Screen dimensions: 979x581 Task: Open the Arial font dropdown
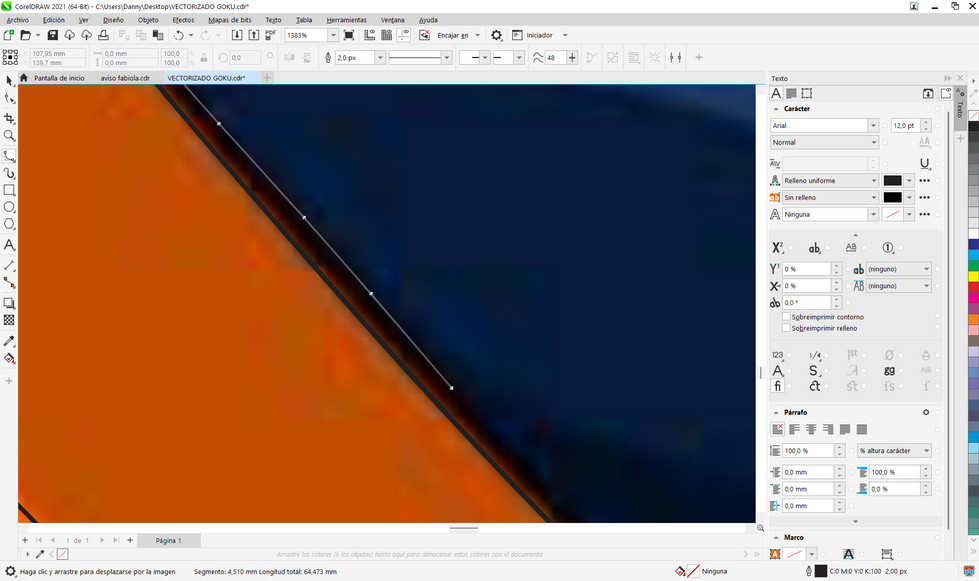tap(873, 125)
